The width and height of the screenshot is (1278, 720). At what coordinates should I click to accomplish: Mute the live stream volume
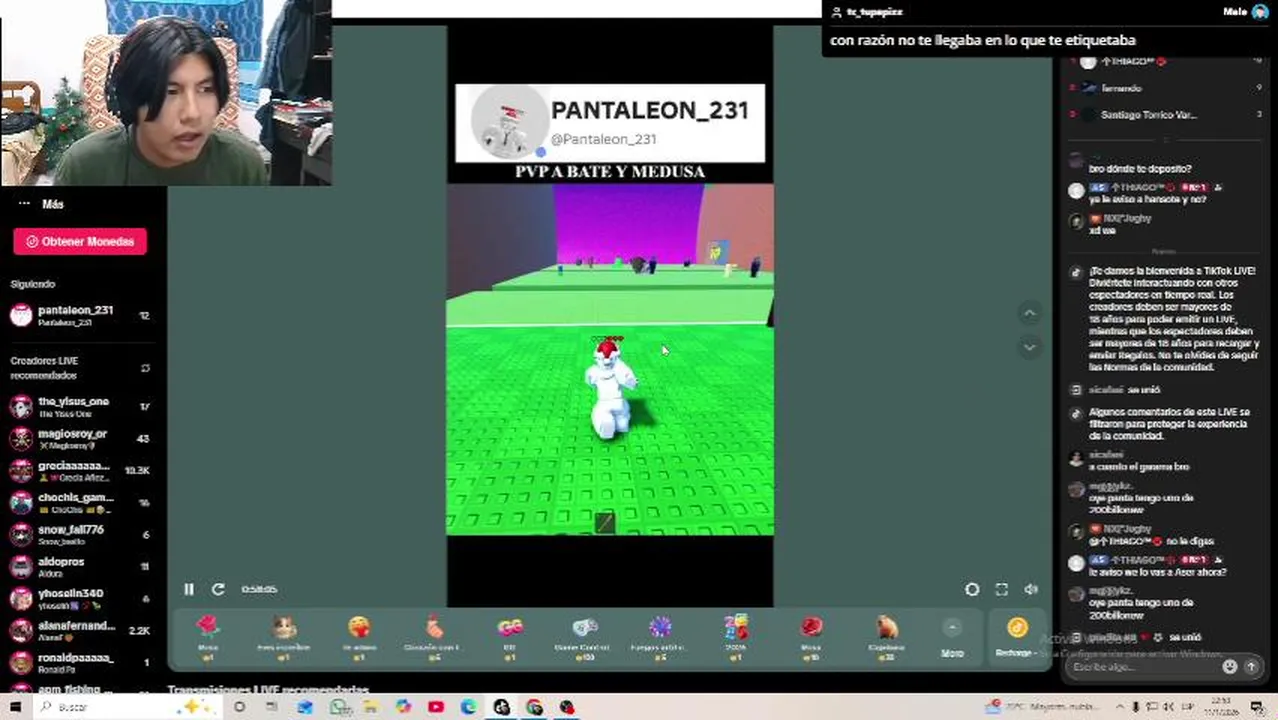pos(1031,590)
